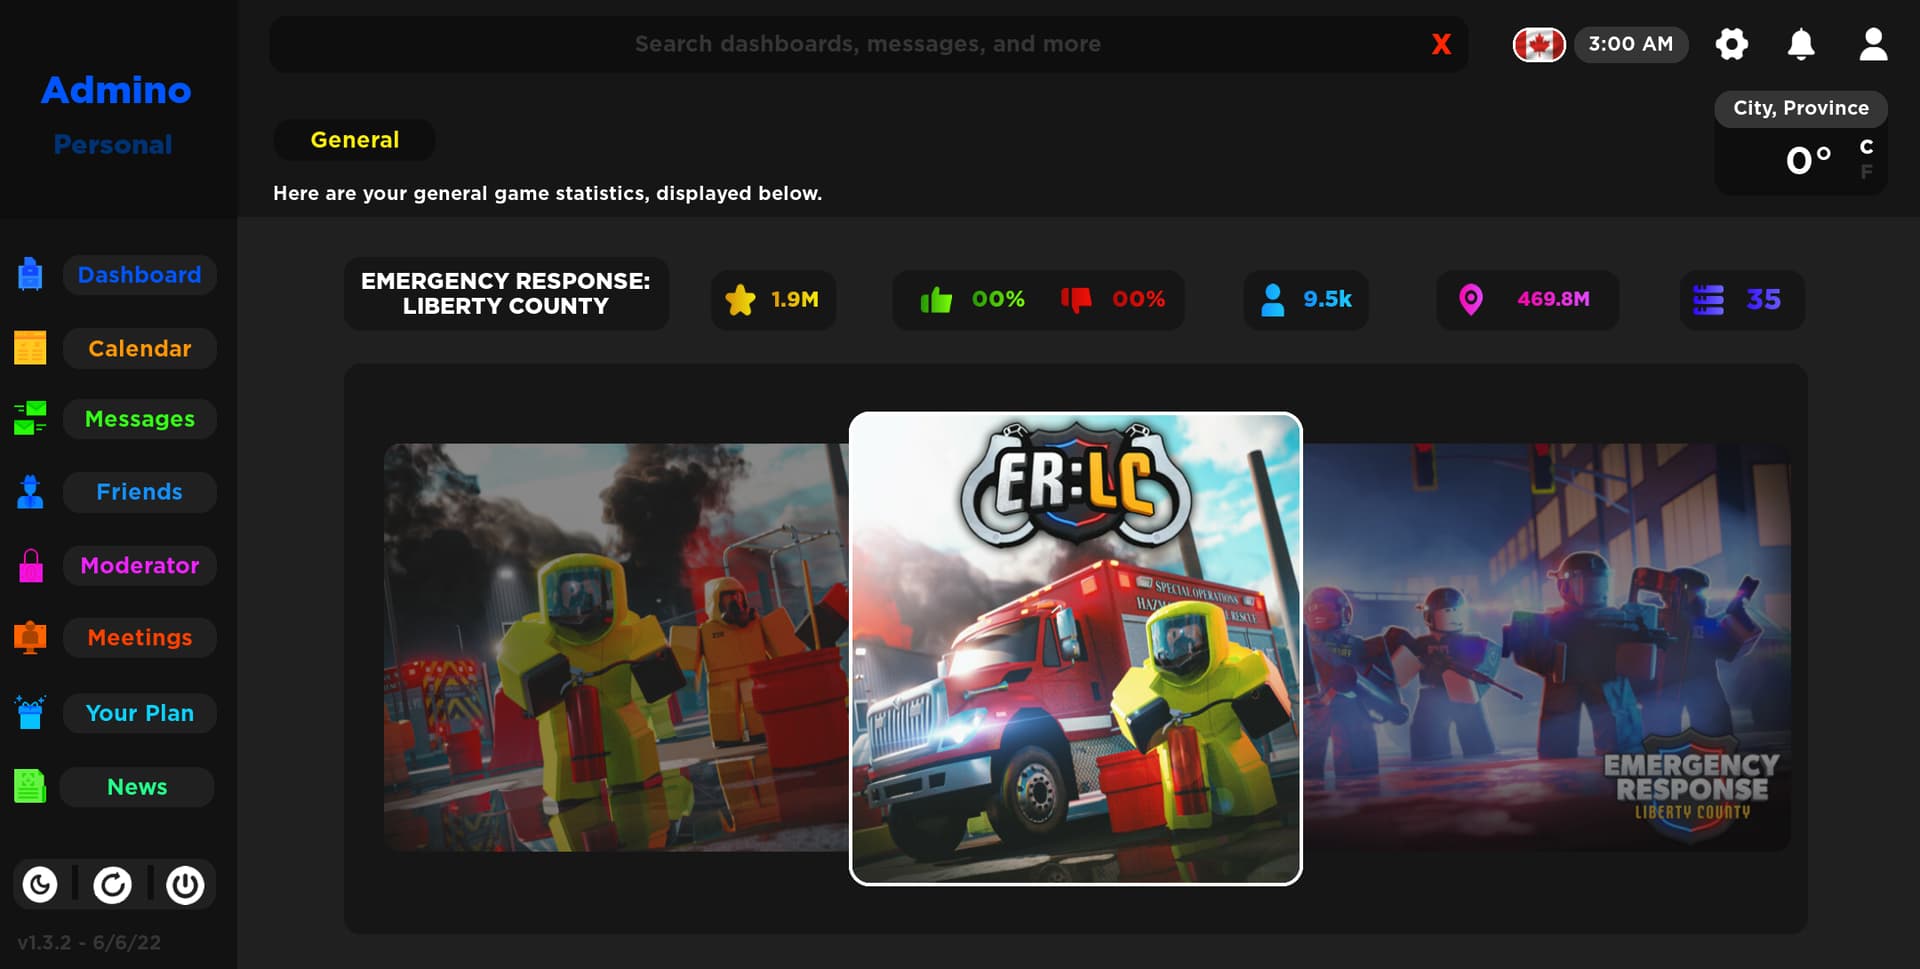Viewport: 1920px width, 969px height.
Task: Click the Your Plan gift icon
Action: [30, 712]
